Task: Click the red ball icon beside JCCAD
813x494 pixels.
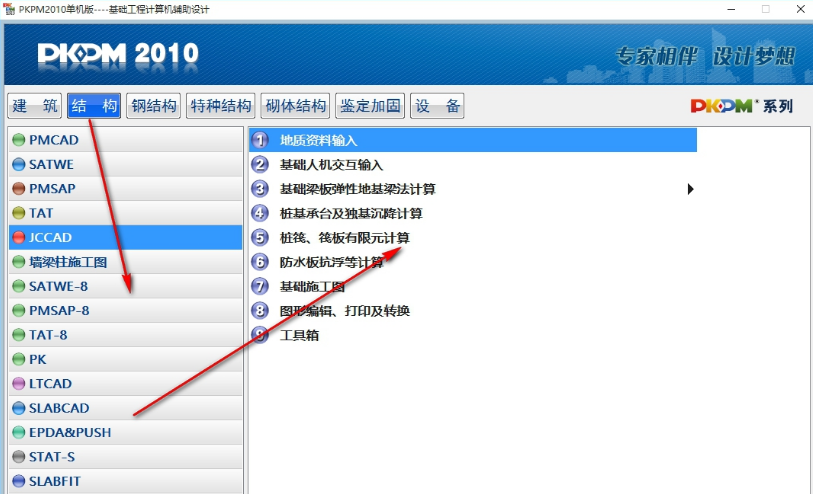Action: coord(19,237)
